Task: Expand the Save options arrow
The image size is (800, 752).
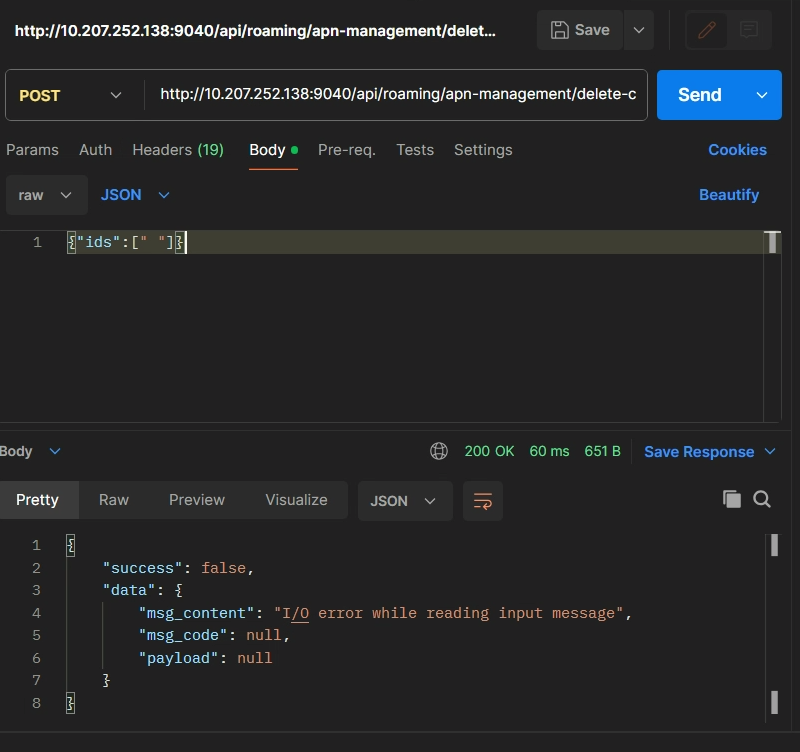Action: (x=639, y=30)
